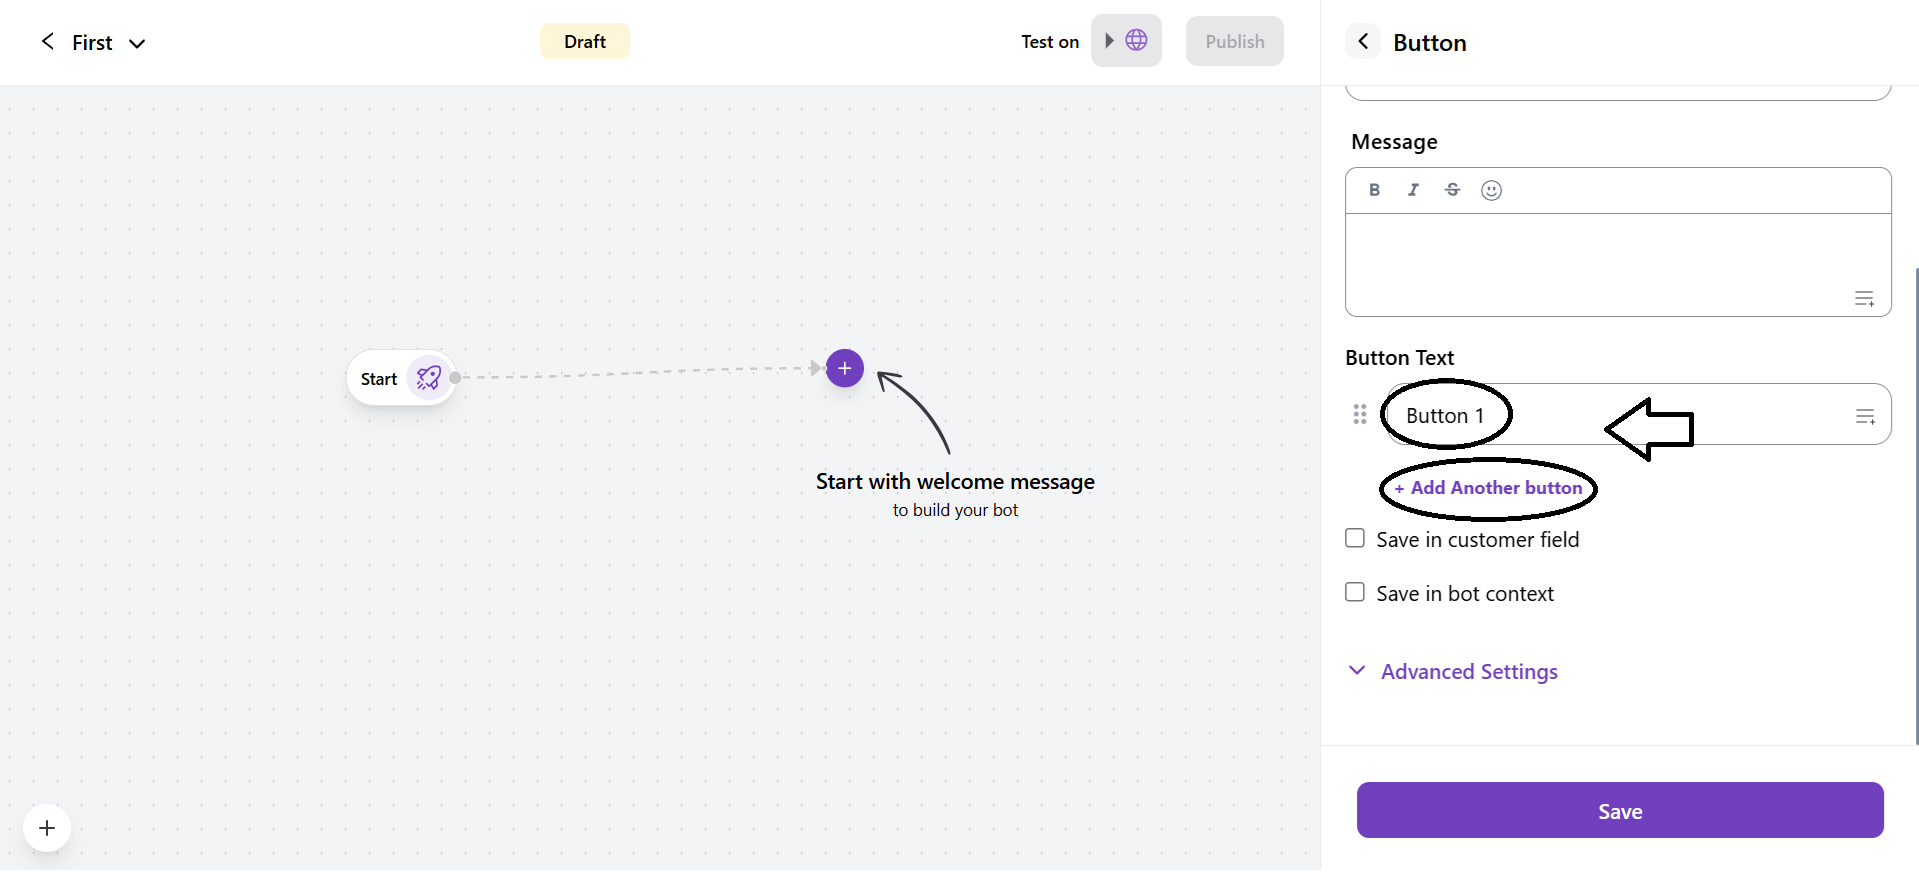Open the emoji picker
This screenshot has width=1919, height=873.
[x=1491, y=190]
